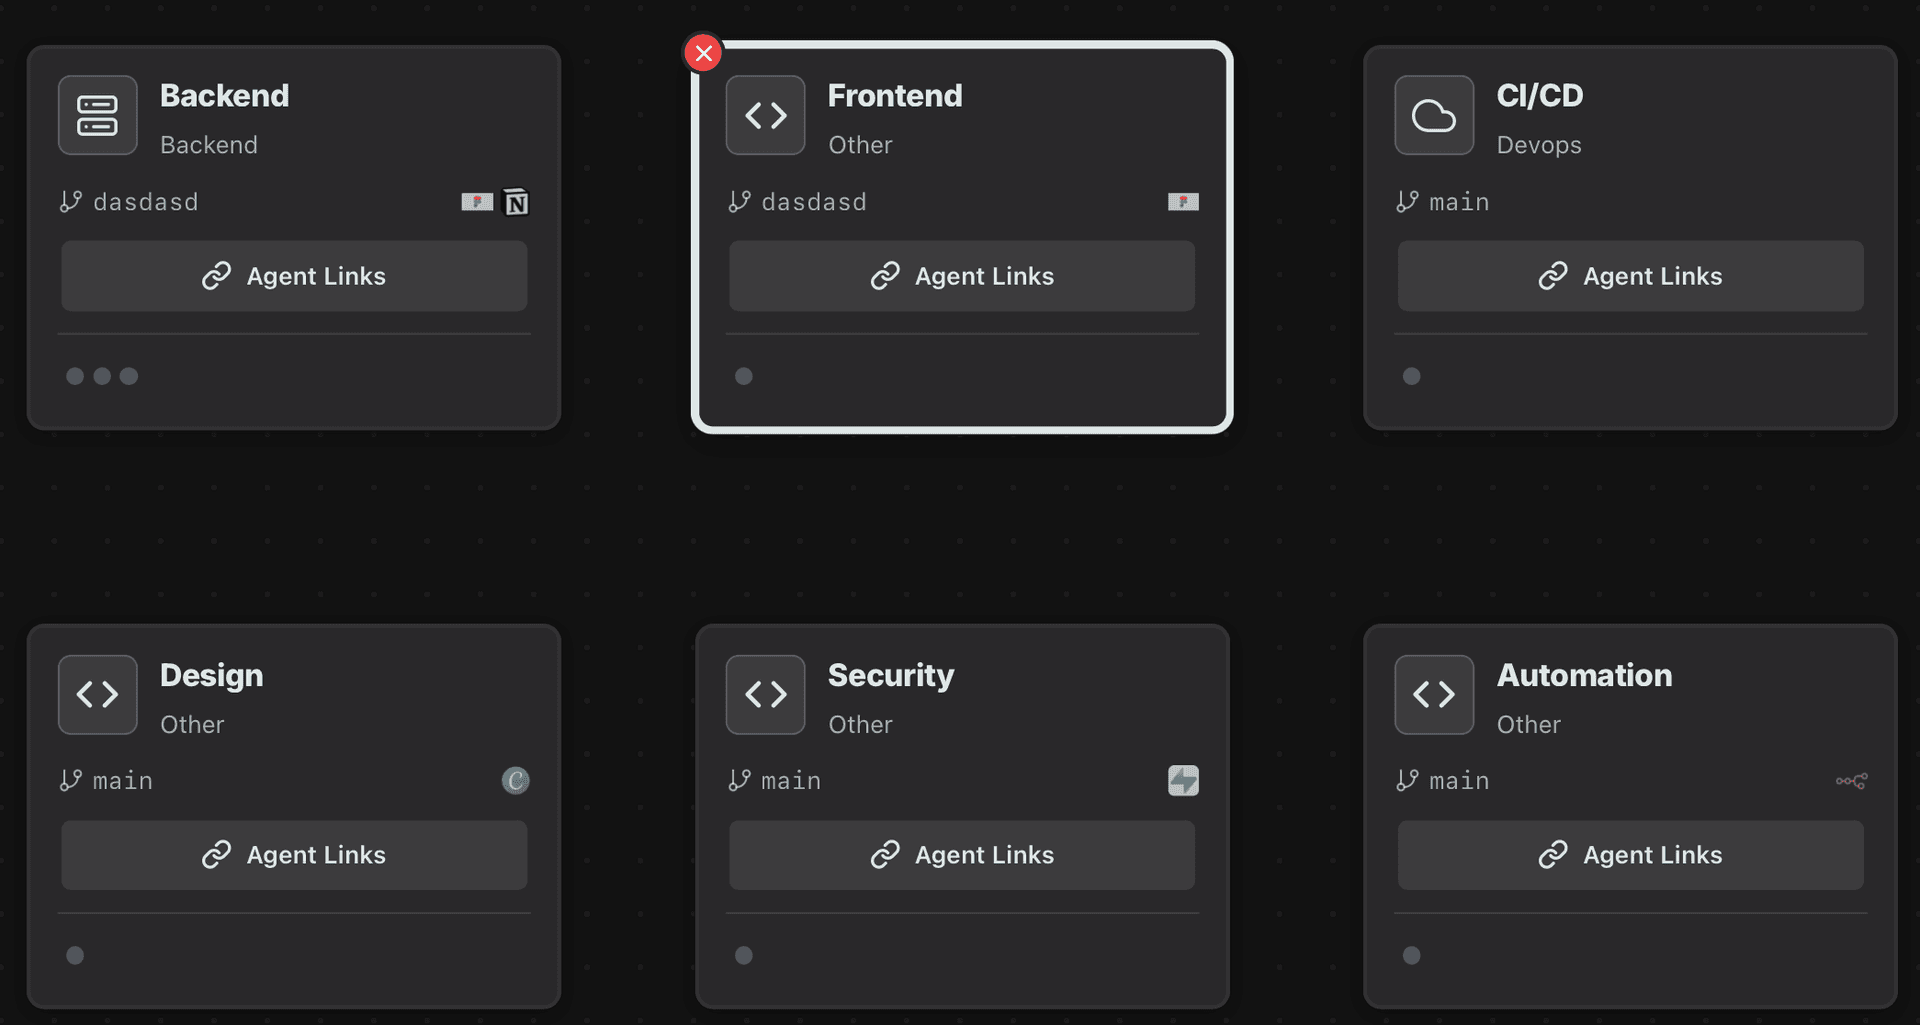The width and height of the screenshot is (1920, 1025).
Task: Click the lightning integration icon on Security card
Action: click(x=1183, y=781)
